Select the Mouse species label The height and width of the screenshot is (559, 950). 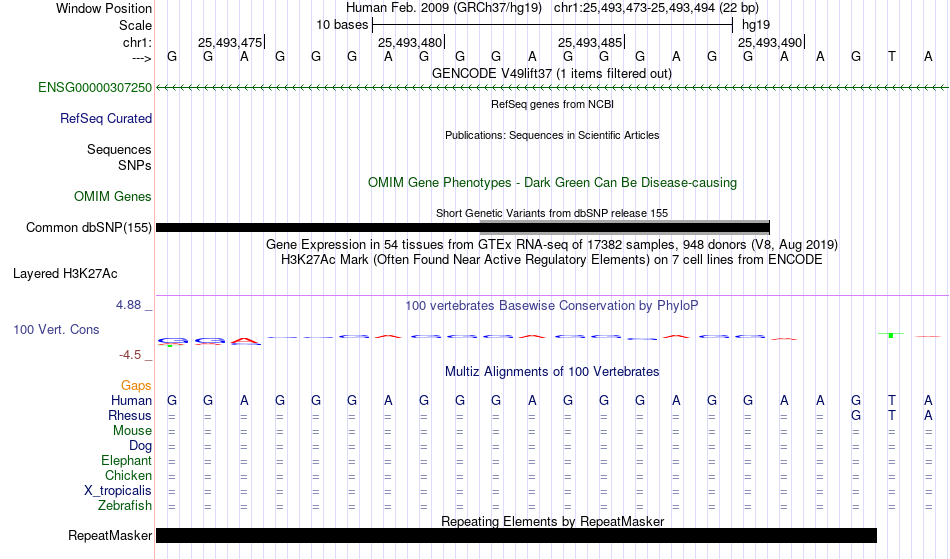pos(133,431)
